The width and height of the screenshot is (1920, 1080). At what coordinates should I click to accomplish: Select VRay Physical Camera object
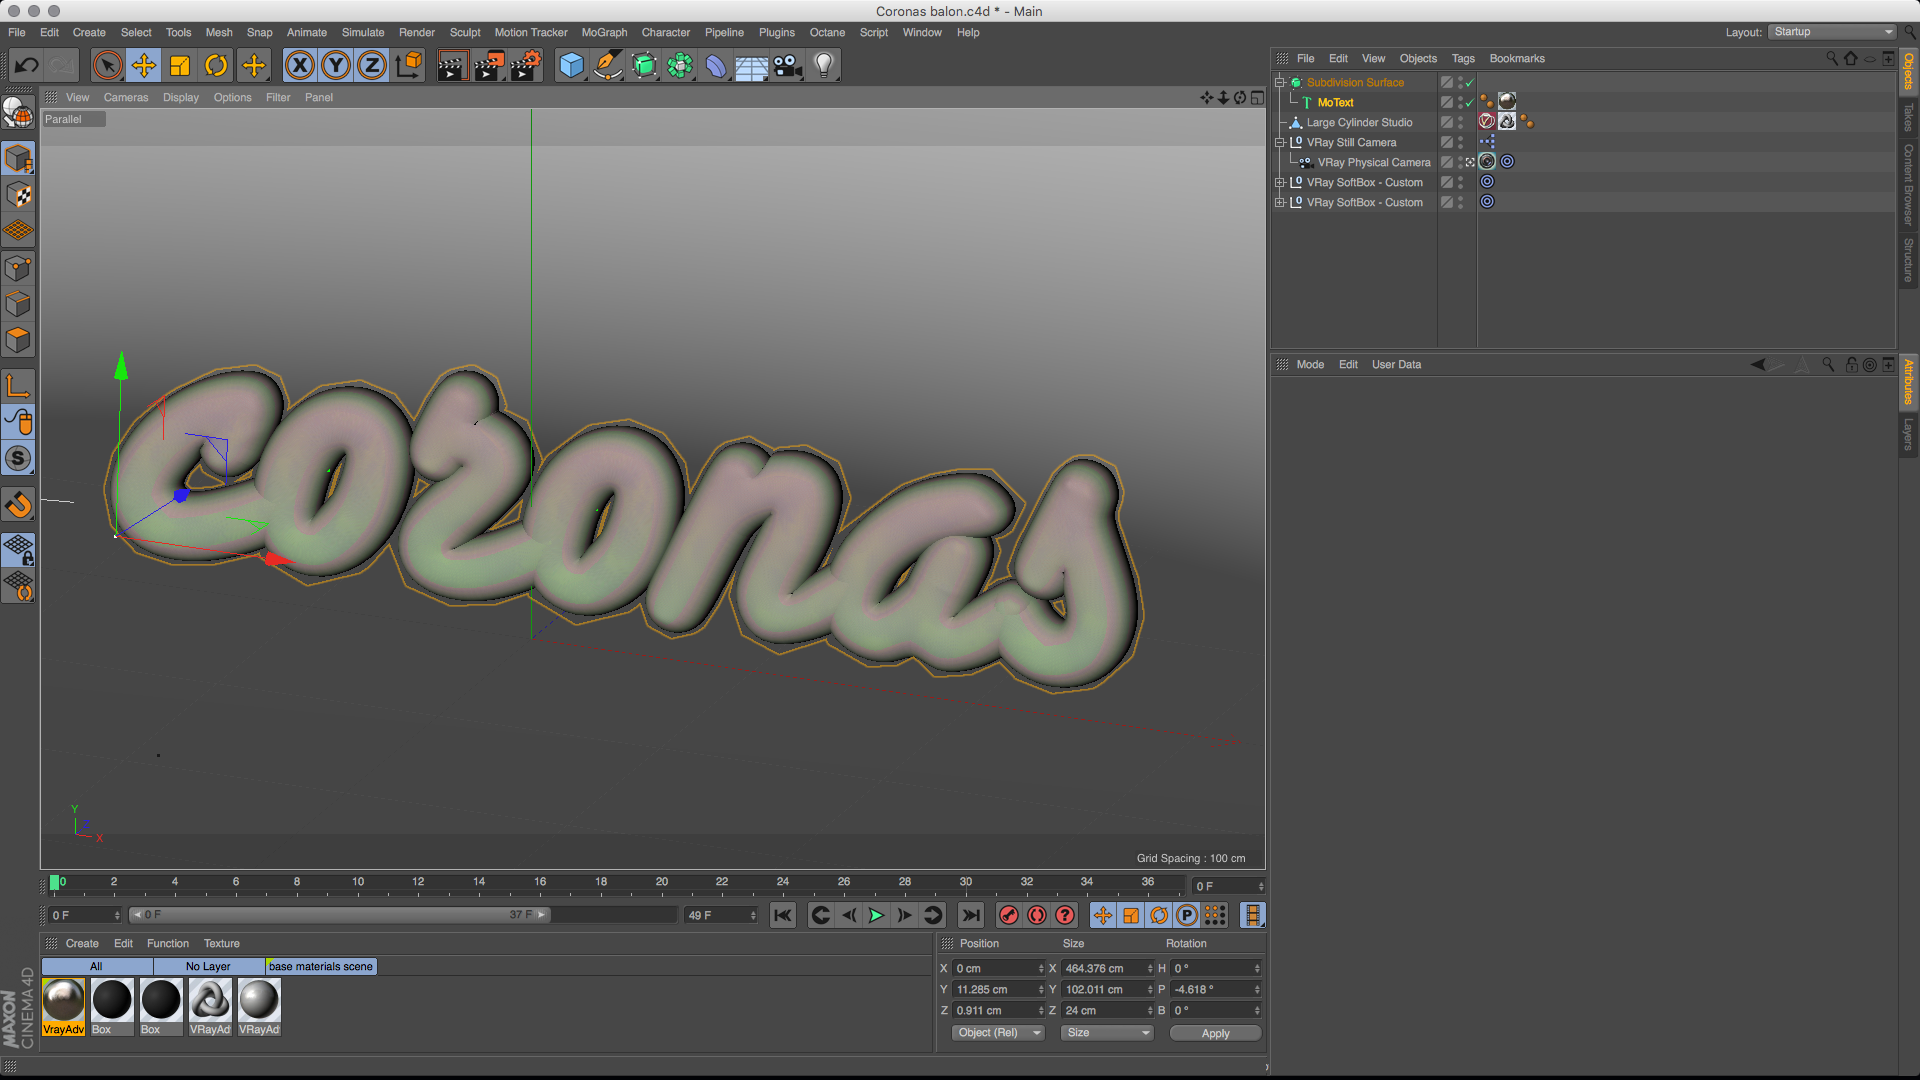tap(1373, 162)
